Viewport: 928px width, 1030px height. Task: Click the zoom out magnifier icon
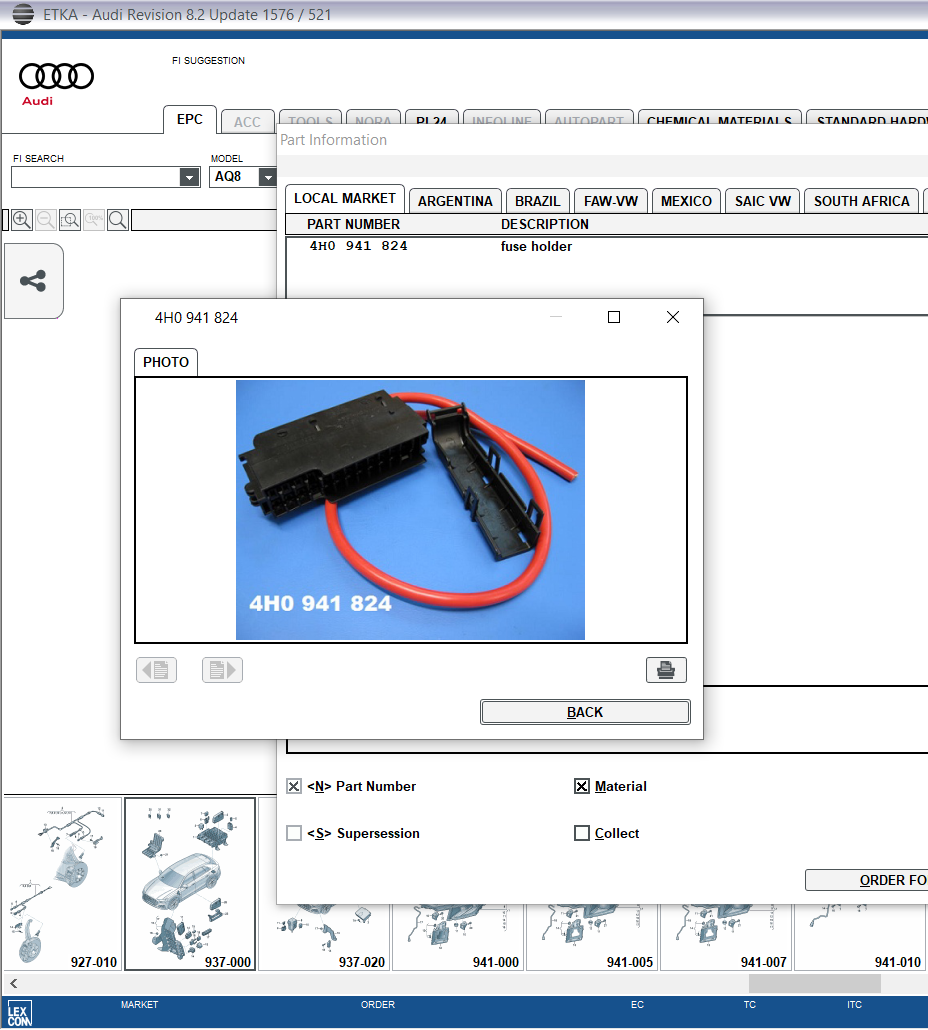coord(46,220)
